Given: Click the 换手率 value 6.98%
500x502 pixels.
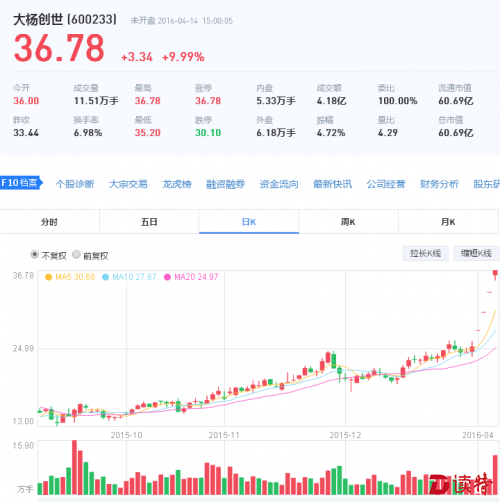Looking at the screenshot, I should [88, 133].
